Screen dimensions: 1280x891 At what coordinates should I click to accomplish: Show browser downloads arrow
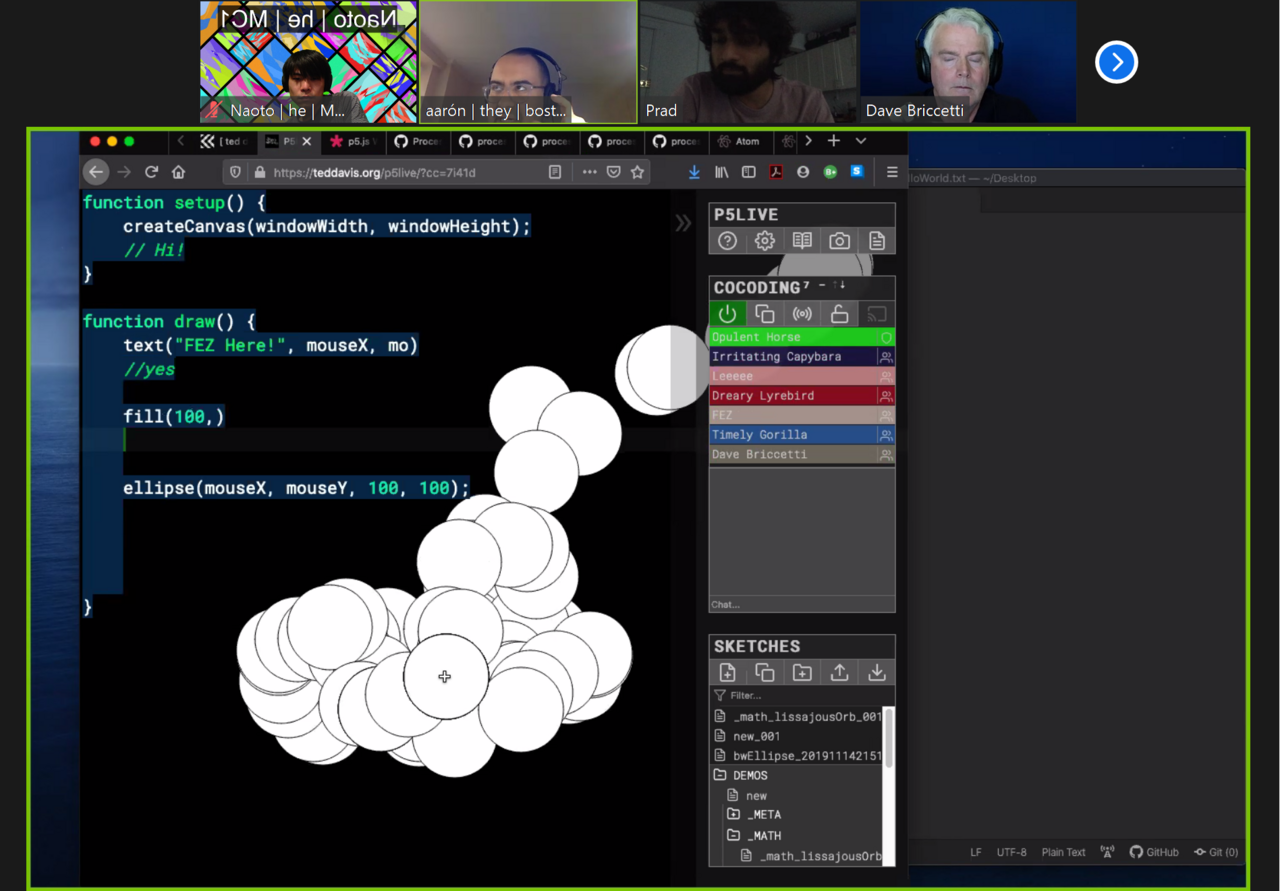tap(694, 172)
